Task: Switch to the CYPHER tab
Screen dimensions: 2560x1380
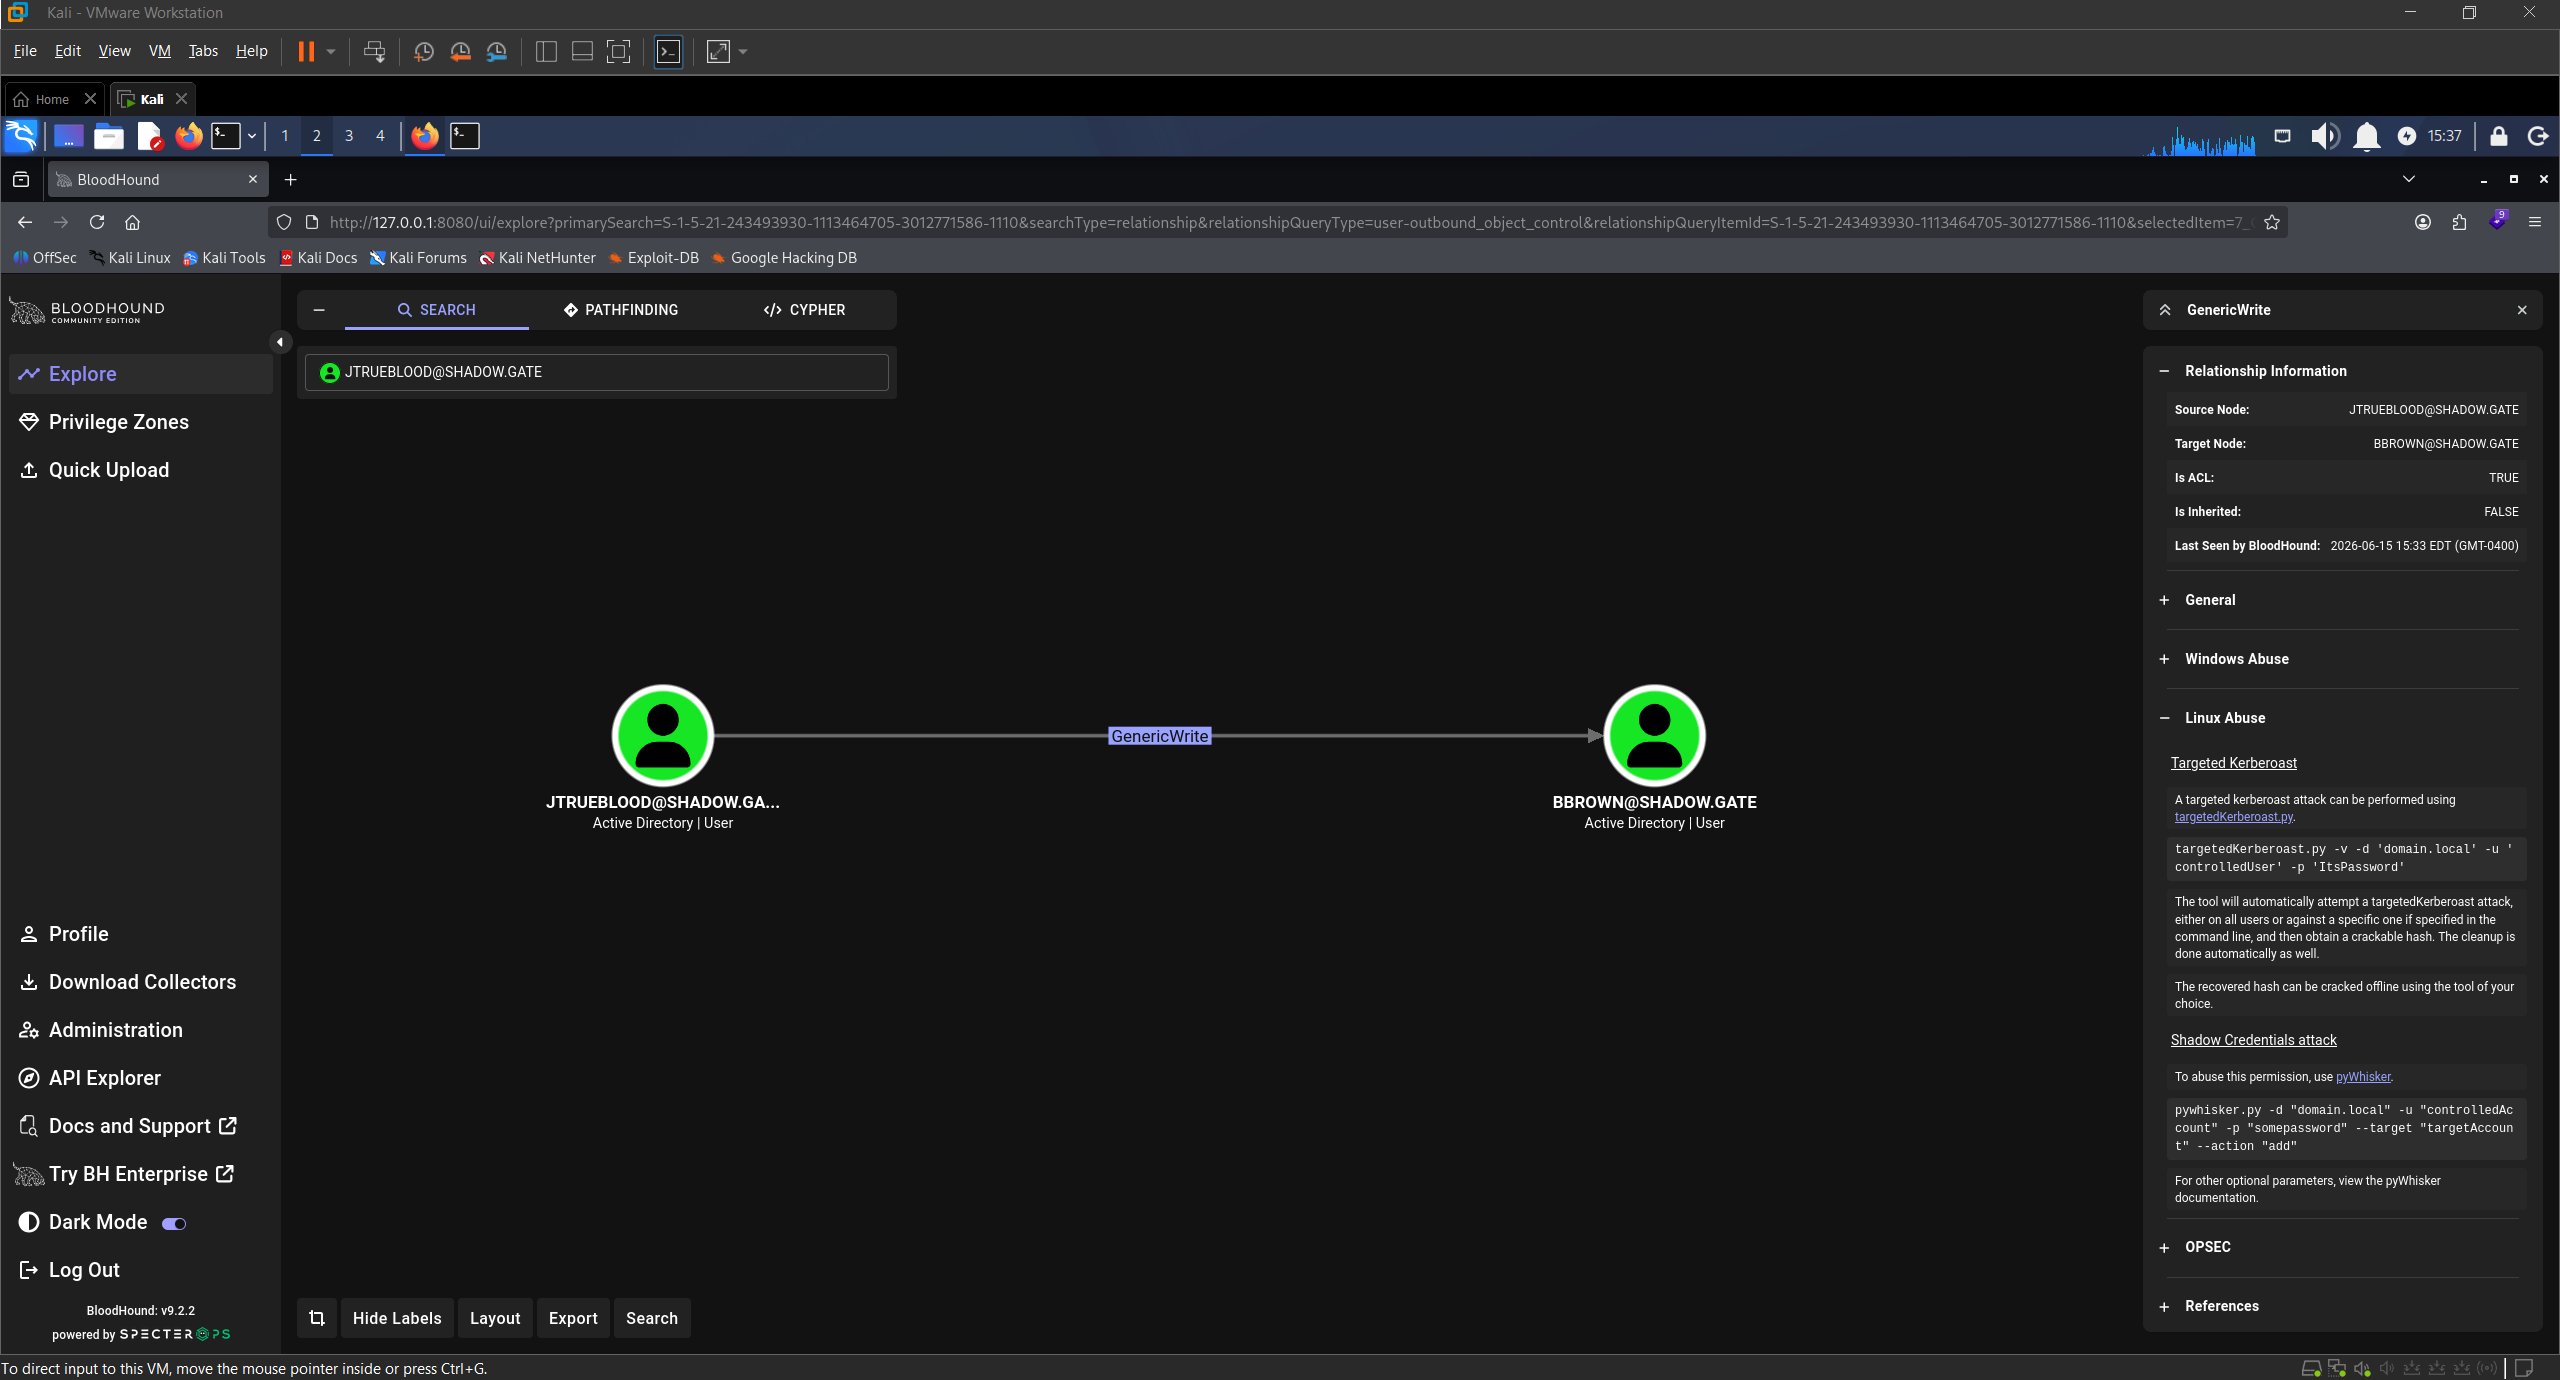Action: [804, 310]
